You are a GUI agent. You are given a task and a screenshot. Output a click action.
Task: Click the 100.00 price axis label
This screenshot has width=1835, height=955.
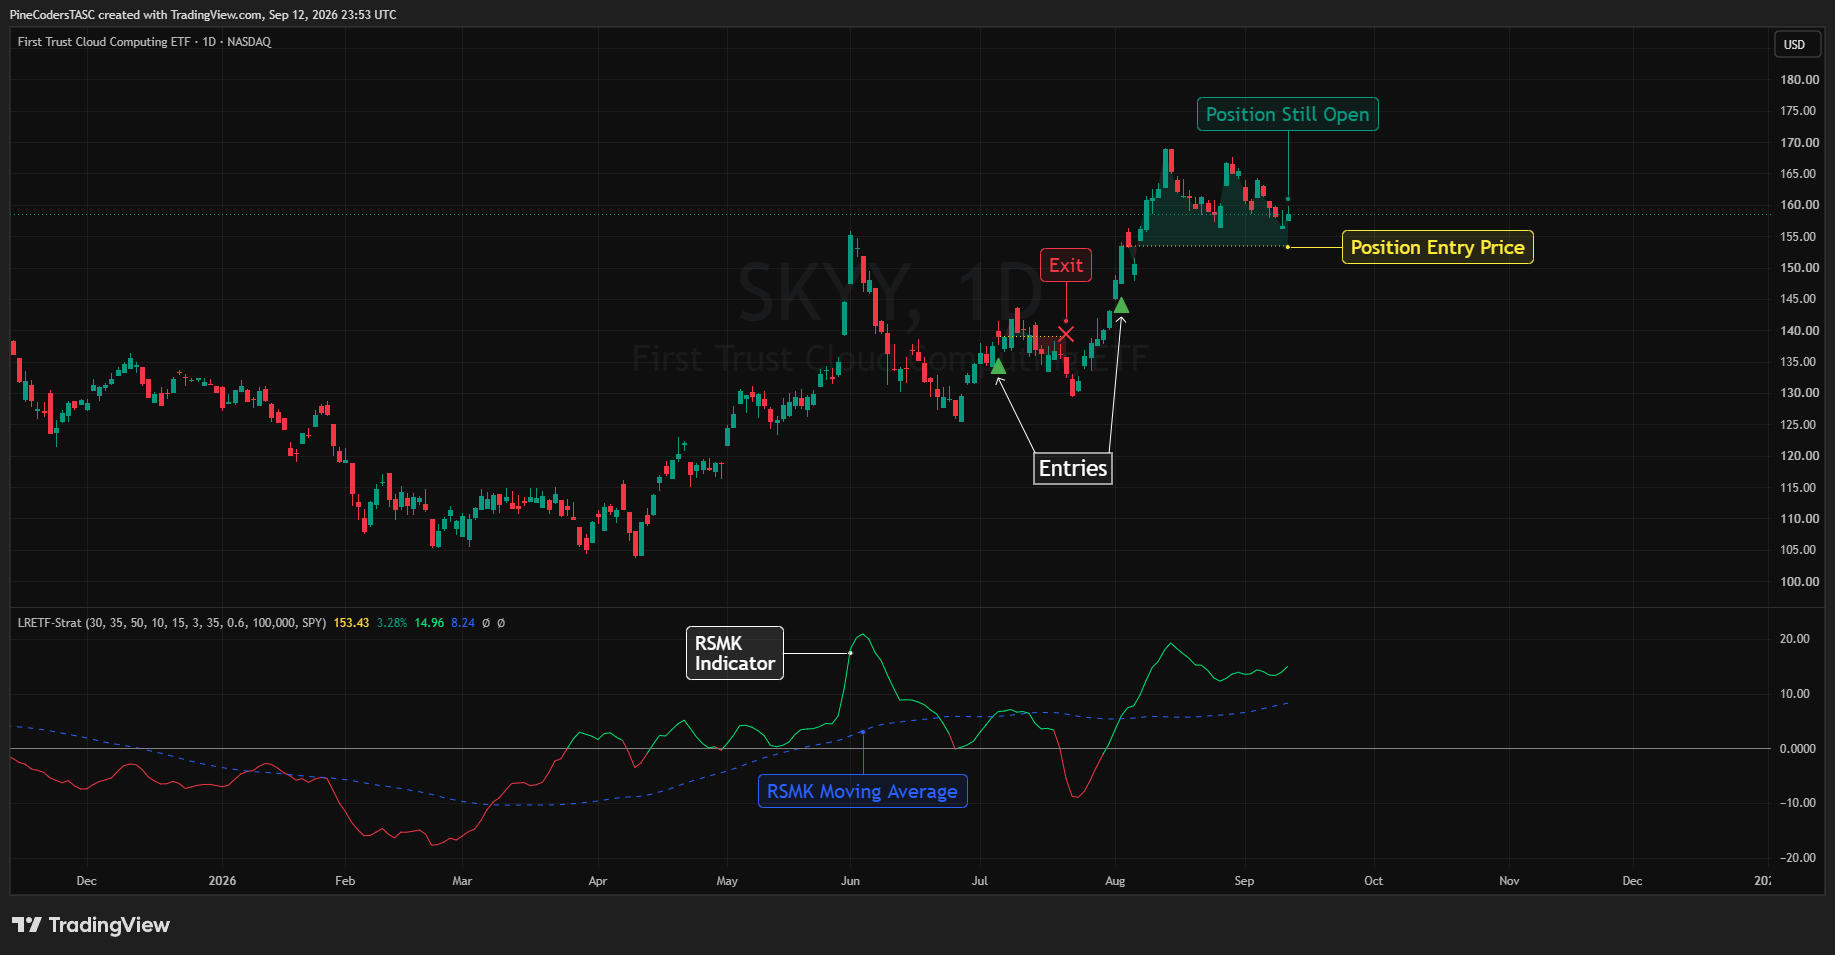(1799, 582)
